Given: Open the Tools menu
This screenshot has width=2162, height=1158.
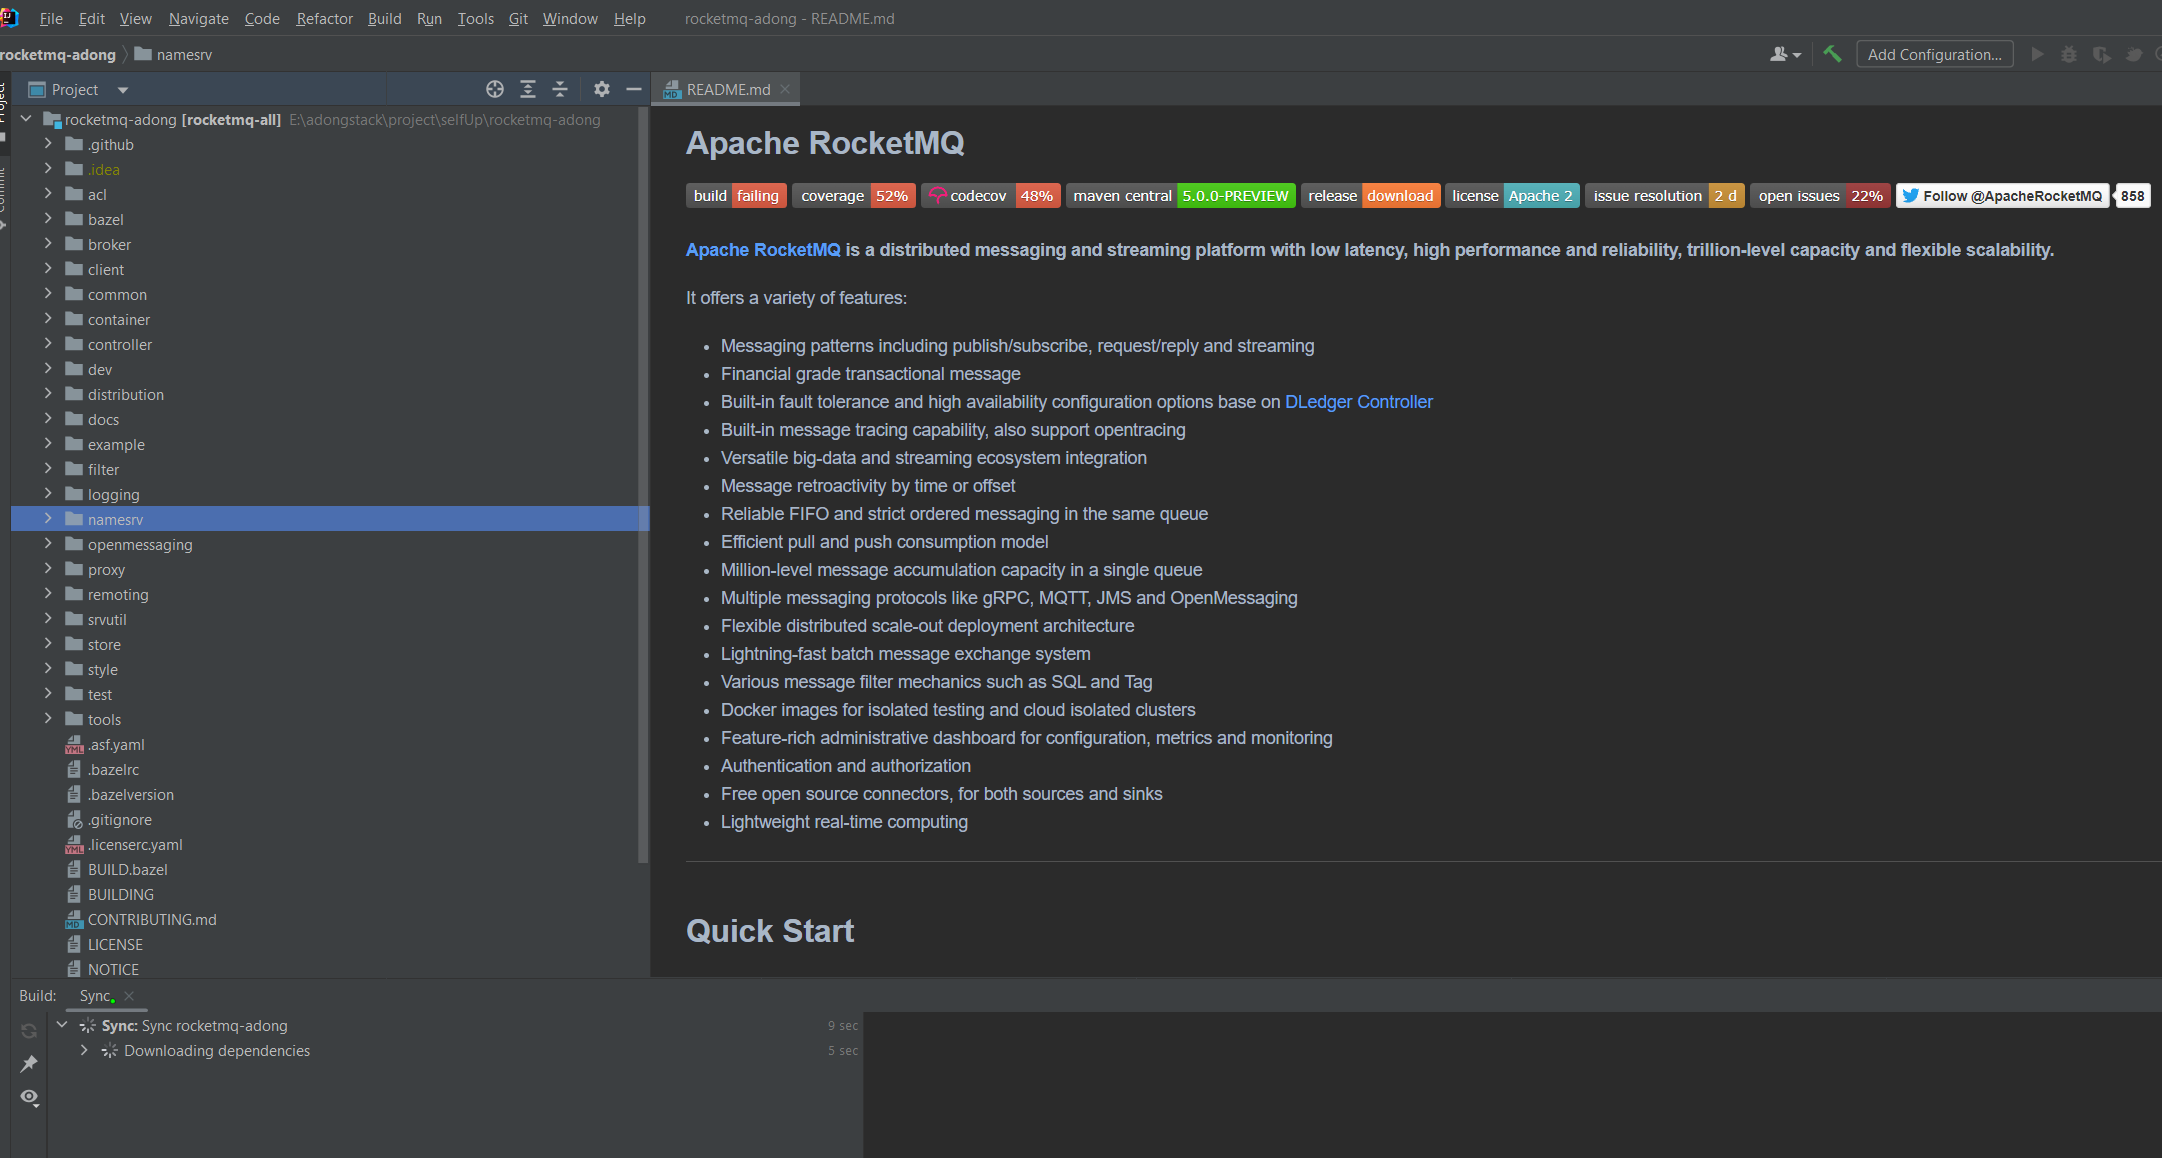Looking at the screenshot, I should (x=475, y=18).
